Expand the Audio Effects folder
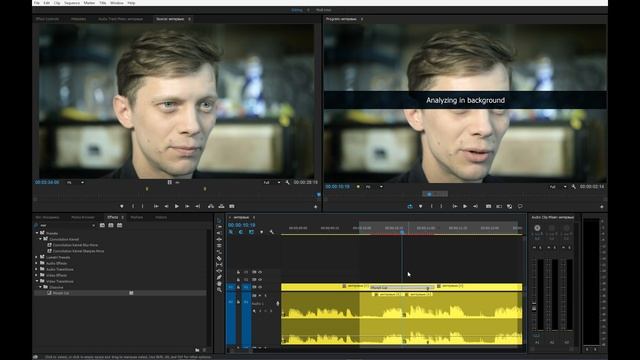Image resolution: width=640 pixels, height=360 pixels. click(37, 263)
